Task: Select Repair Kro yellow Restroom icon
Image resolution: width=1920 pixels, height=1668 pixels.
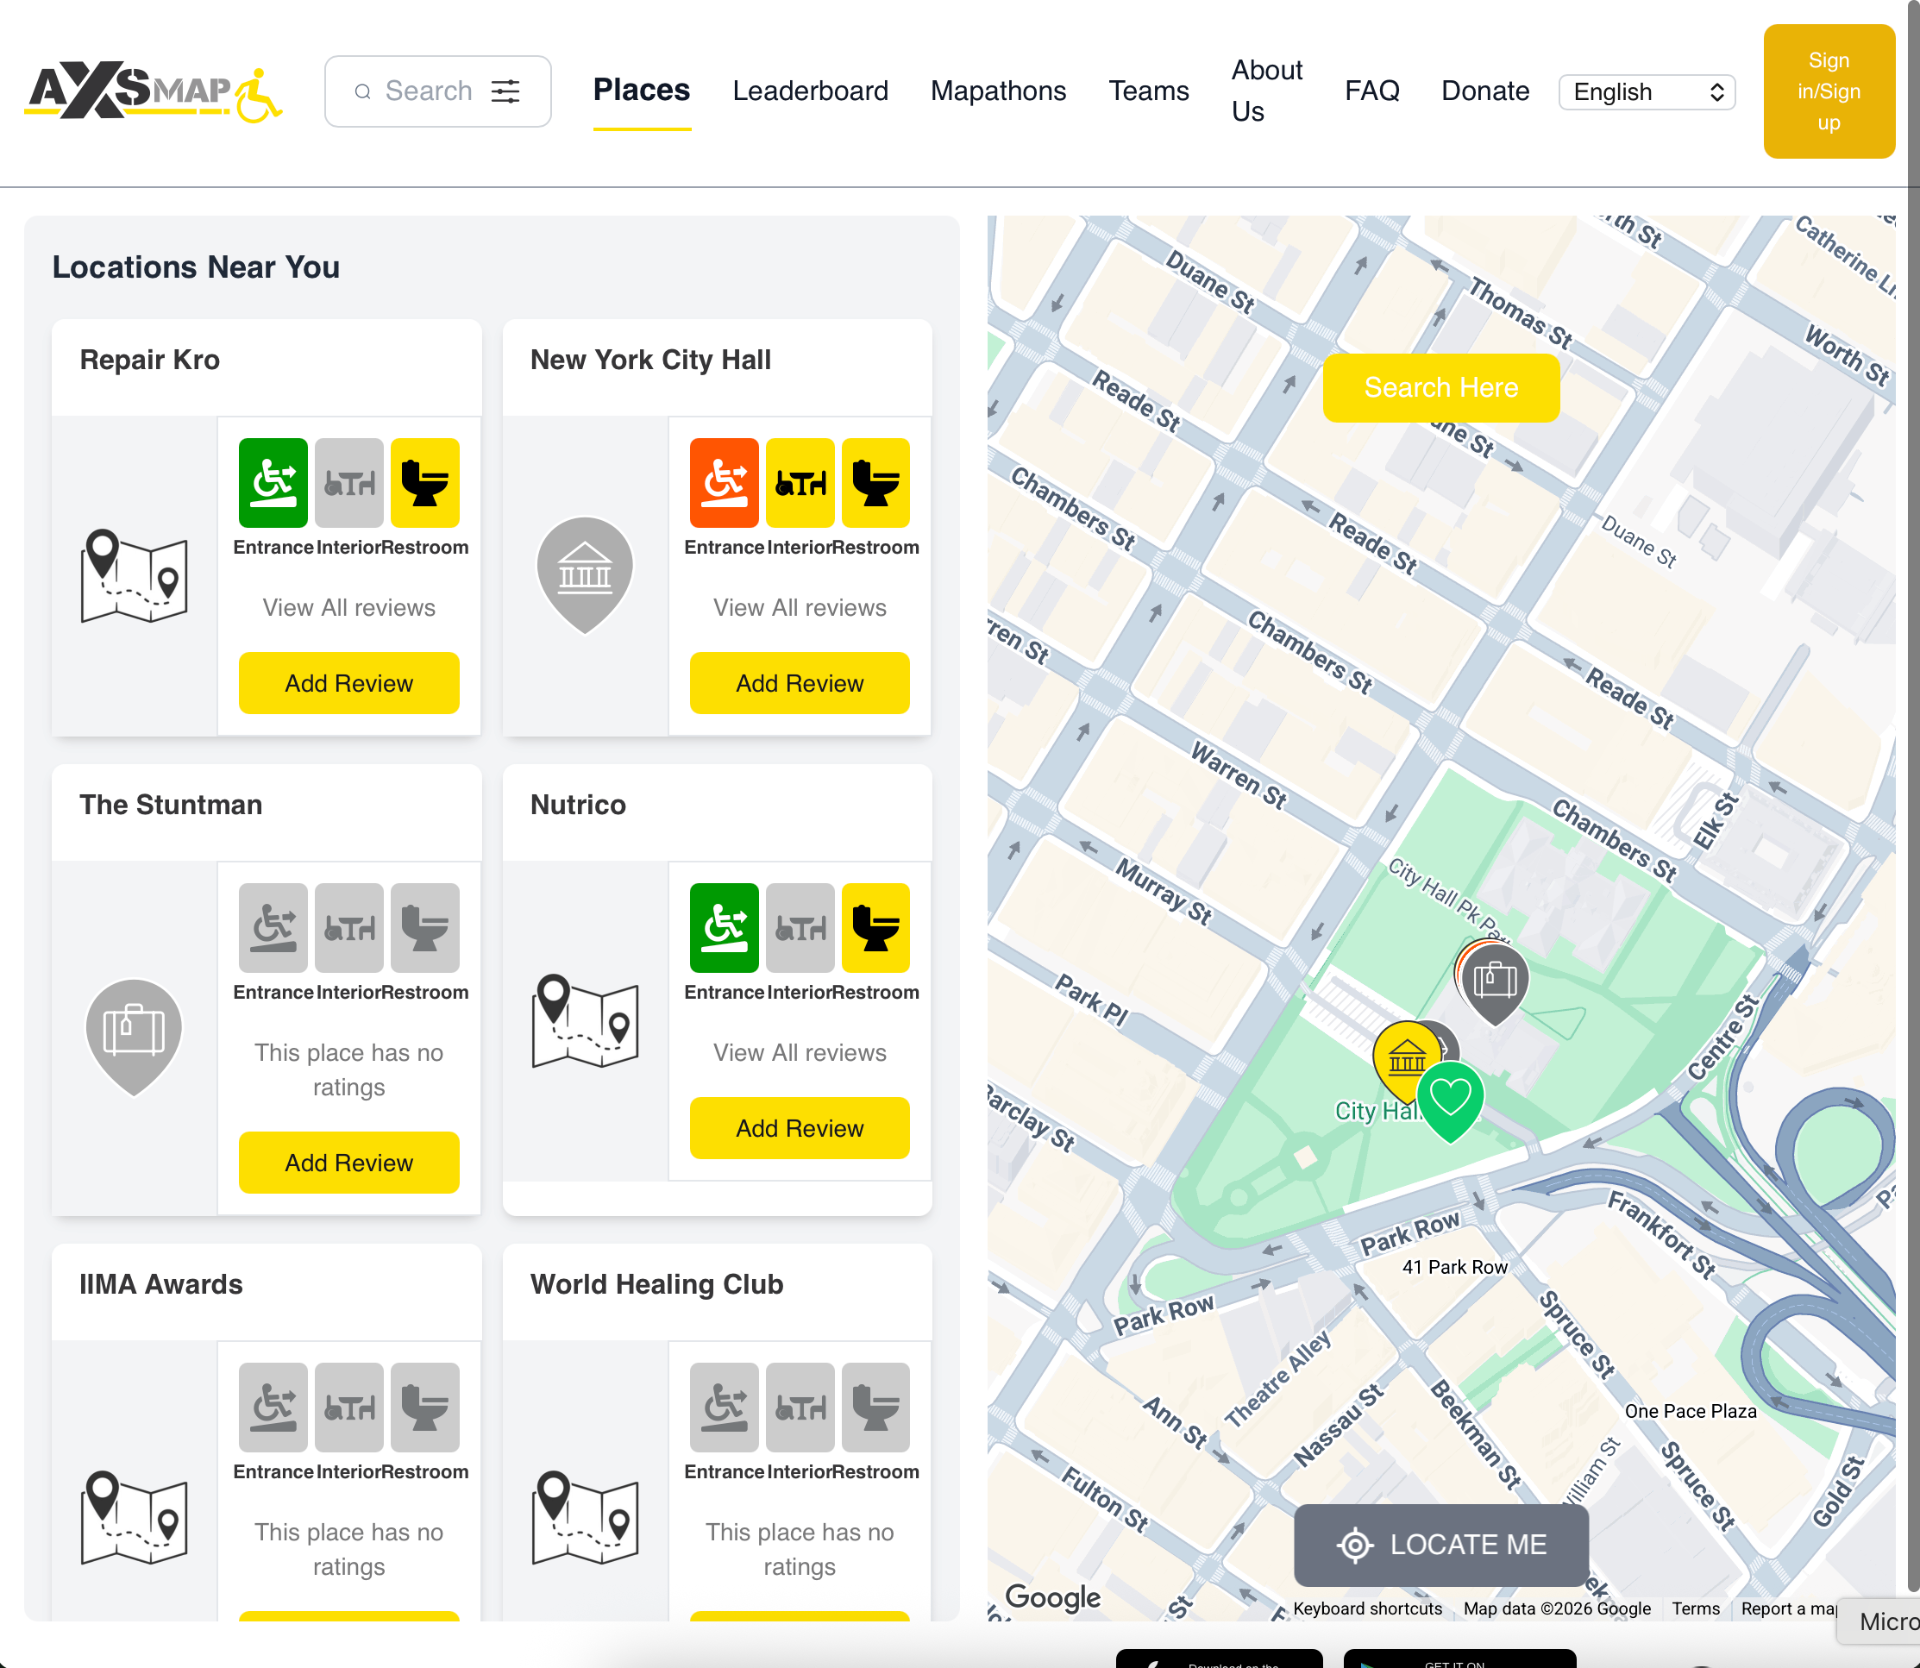Action: tap(425, 483)
